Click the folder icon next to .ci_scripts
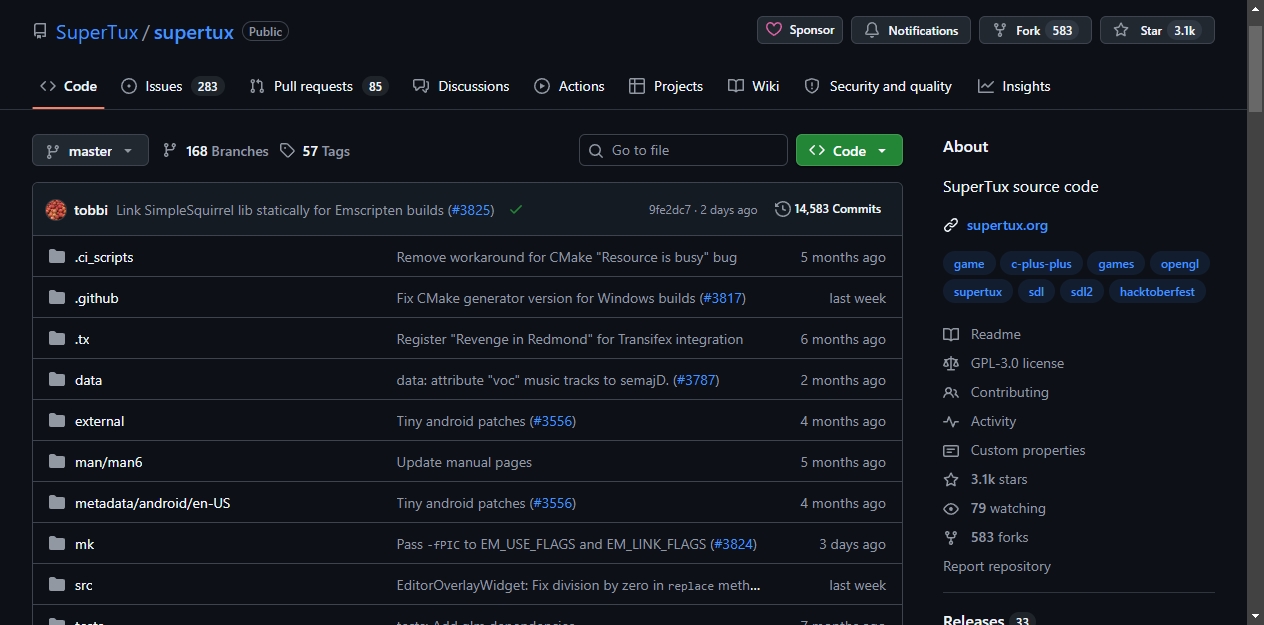The image size is (1264, 625). pyautogui.click(x=57, y=257)
